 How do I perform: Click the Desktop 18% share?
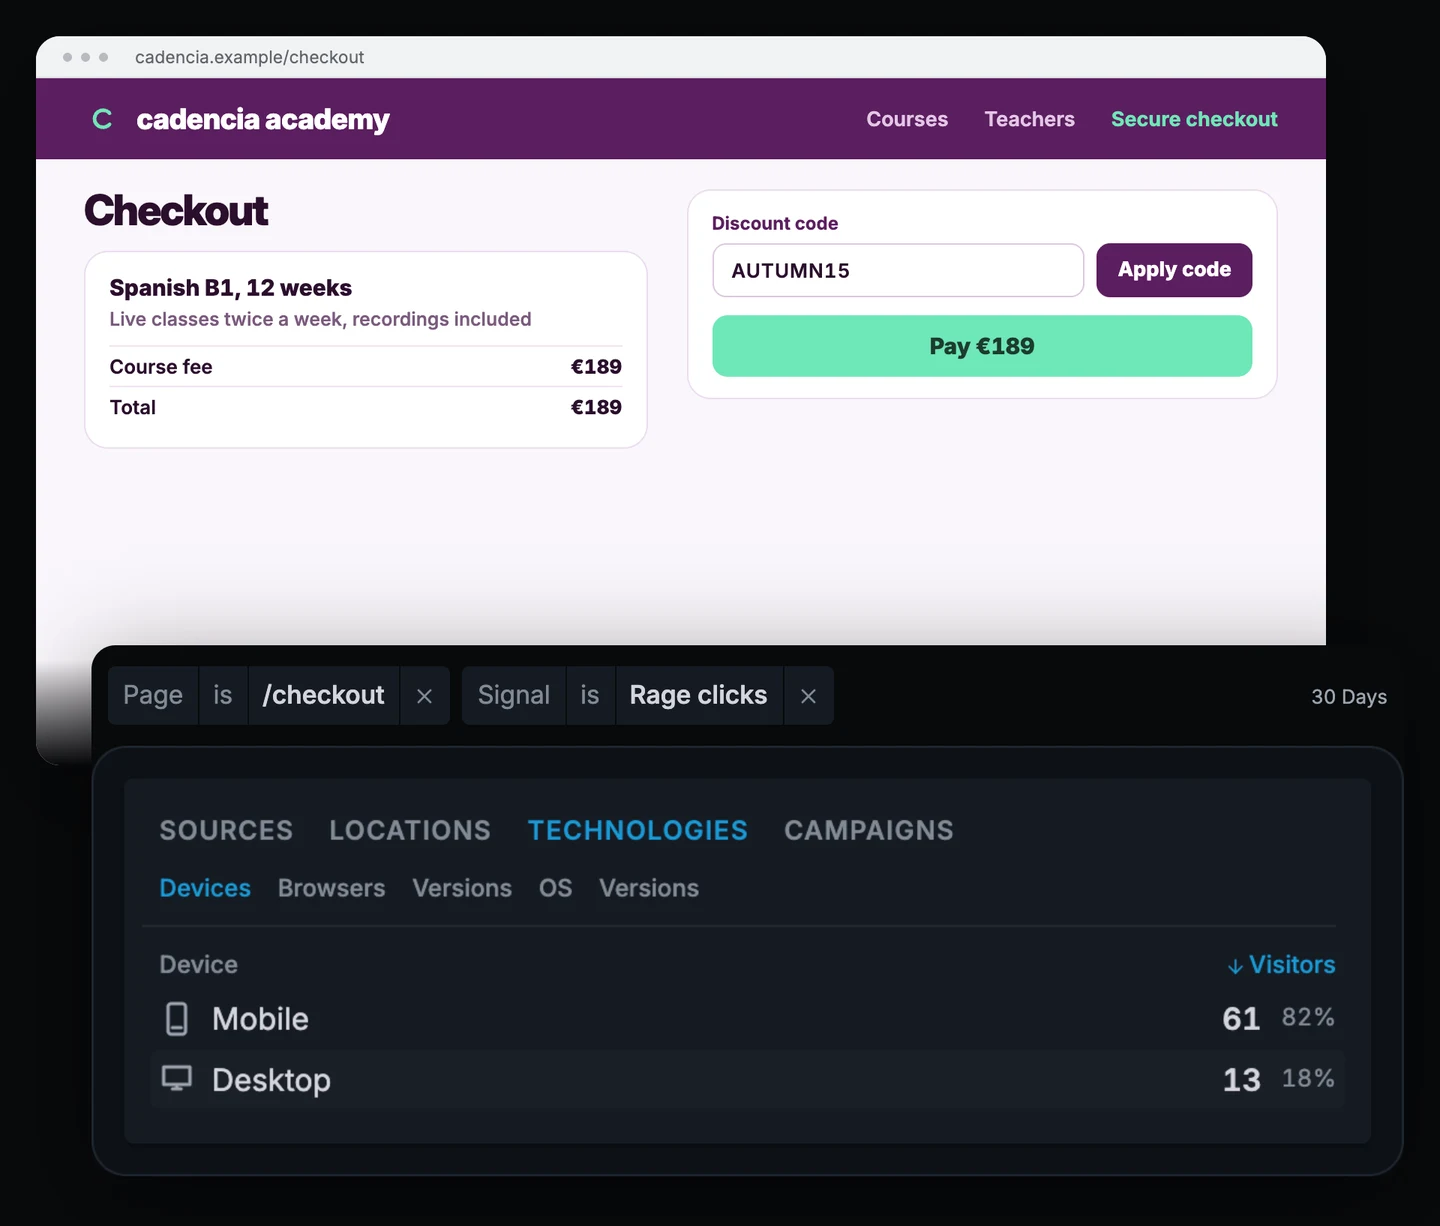(x=1308, y=1079)
